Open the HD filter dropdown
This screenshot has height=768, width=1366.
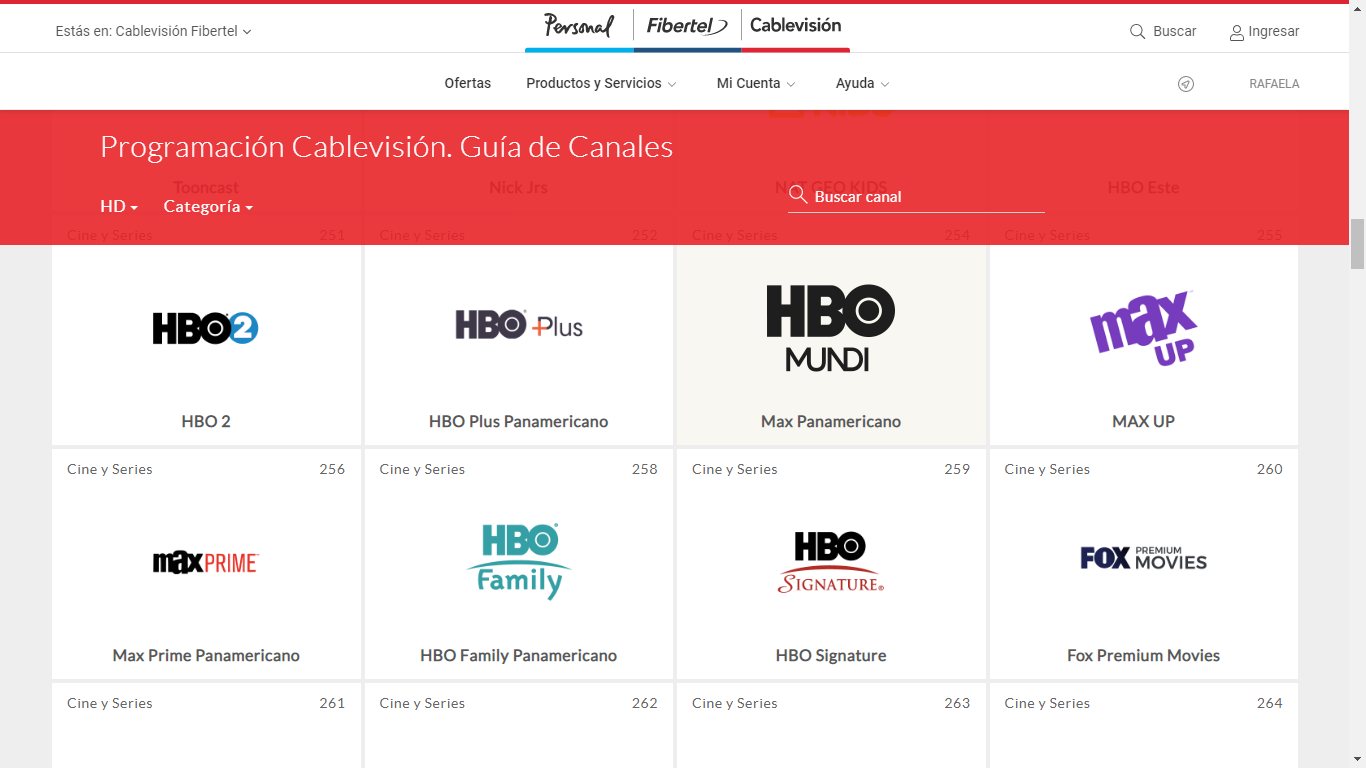(x=119, y=206)
